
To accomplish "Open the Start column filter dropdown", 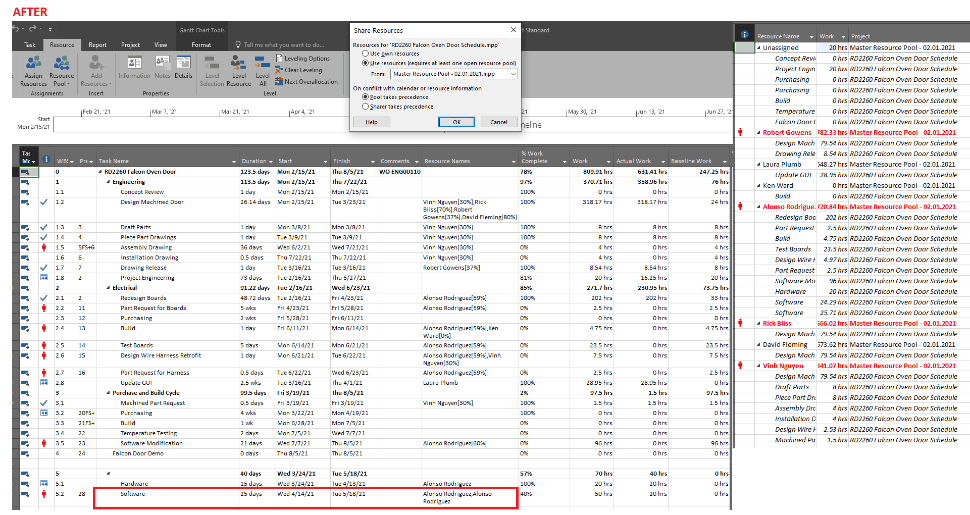I will click(x=325, y=162).
